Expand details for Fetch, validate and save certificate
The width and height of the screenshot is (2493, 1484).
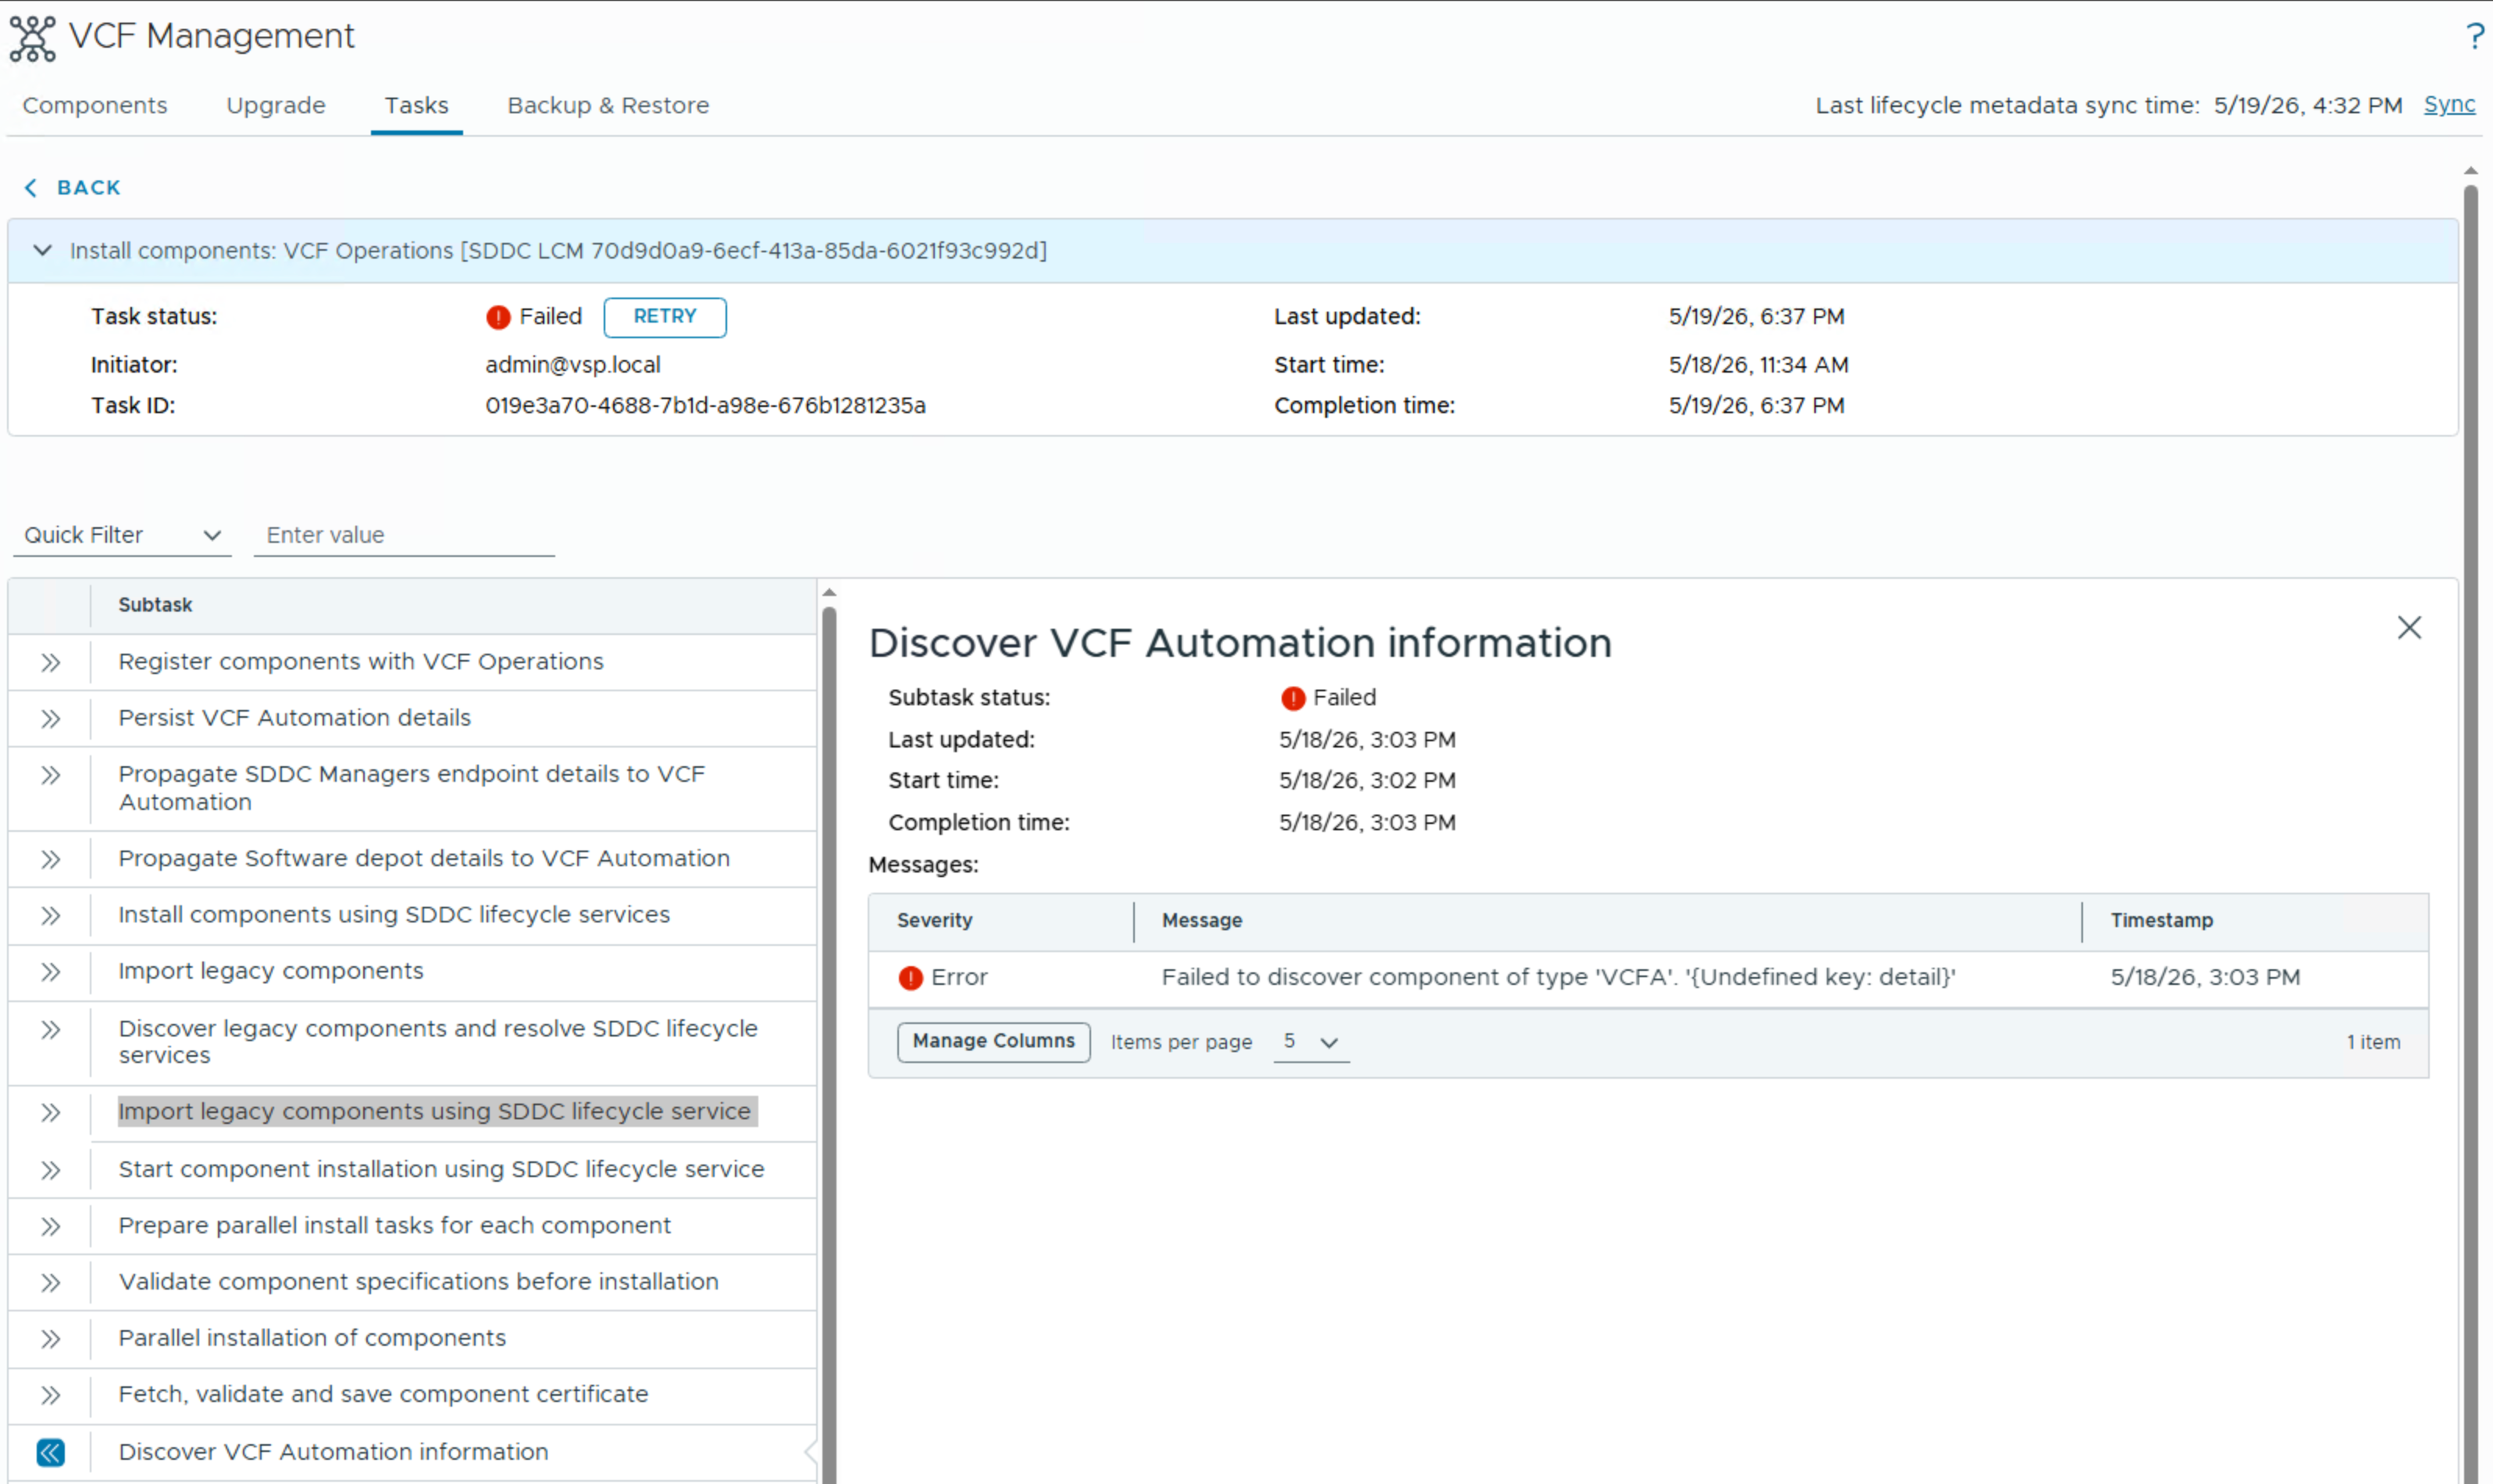tap(50, 1395)
